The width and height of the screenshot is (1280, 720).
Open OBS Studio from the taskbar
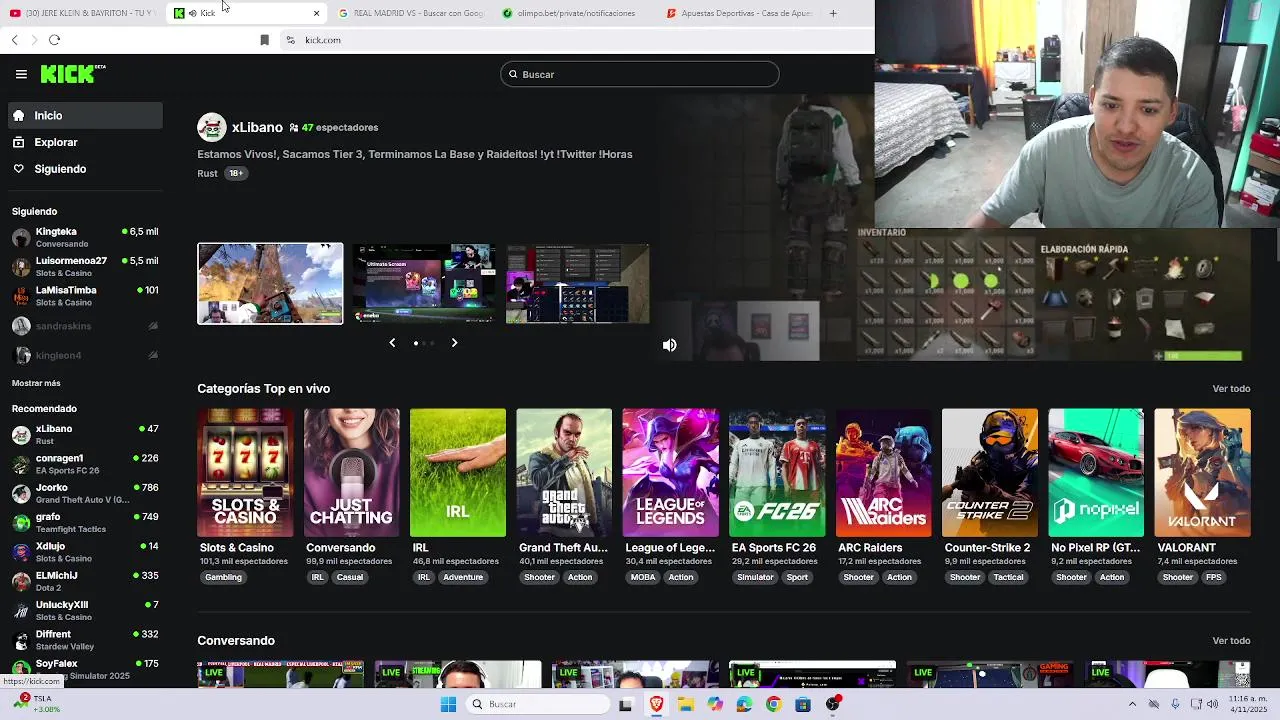(x=833, y=704)
